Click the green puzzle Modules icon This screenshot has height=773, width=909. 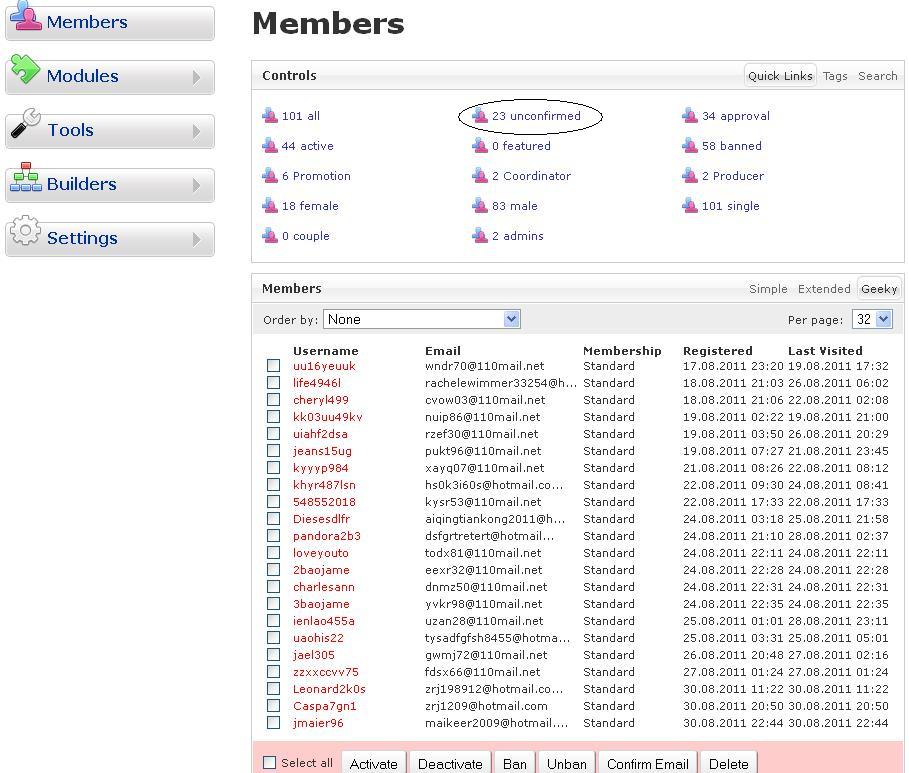click(x=25, y=72)
